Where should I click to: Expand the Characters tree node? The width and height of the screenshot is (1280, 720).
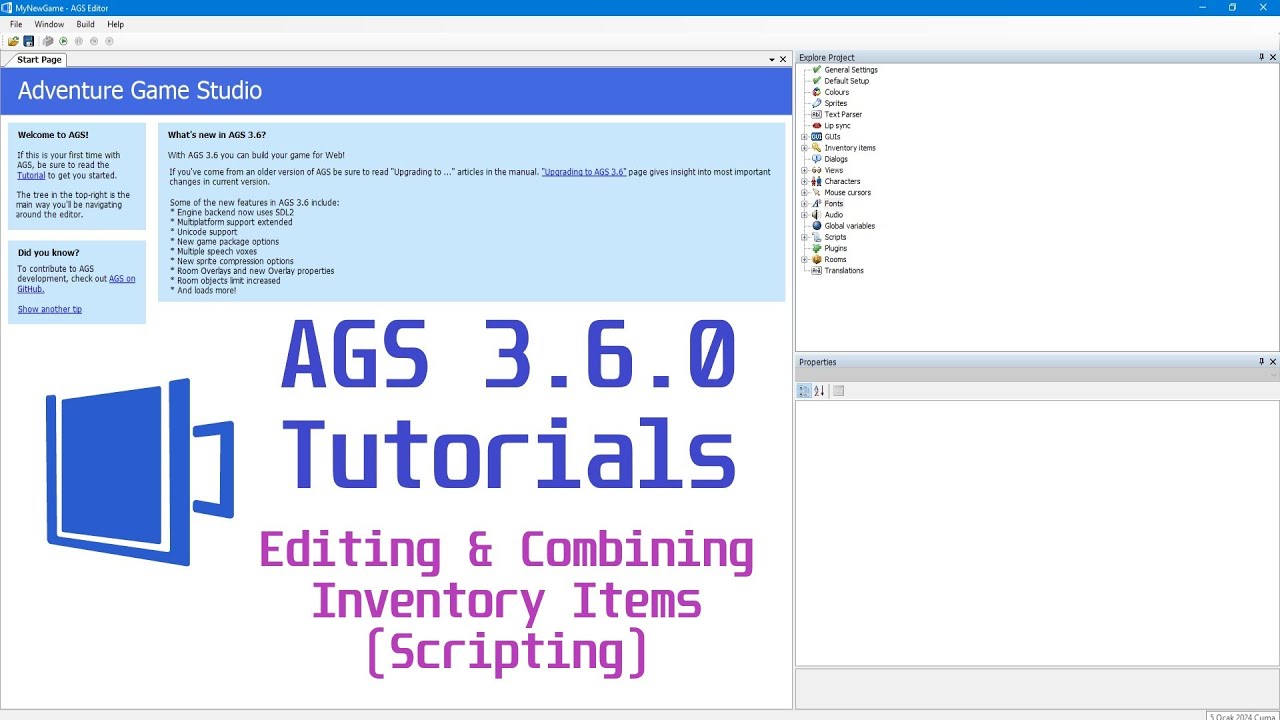coord(804,181)
